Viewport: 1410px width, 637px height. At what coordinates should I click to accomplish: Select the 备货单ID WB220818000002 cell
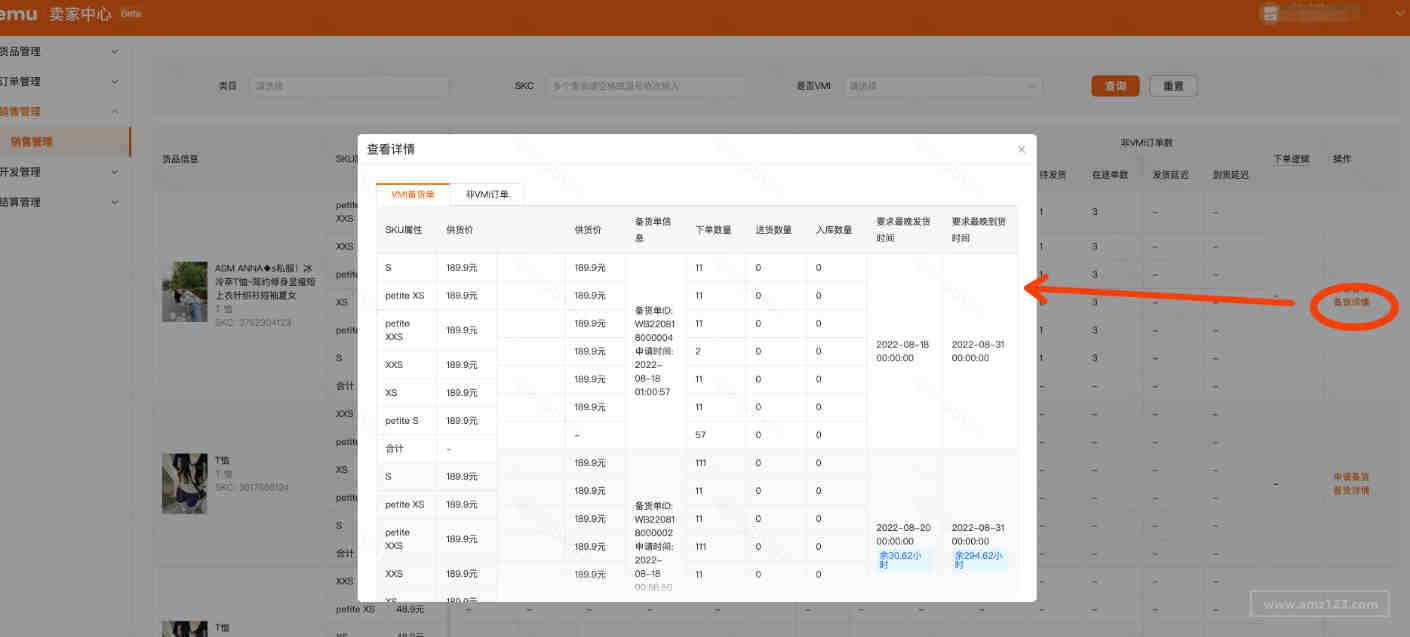[x=655, y=547]
